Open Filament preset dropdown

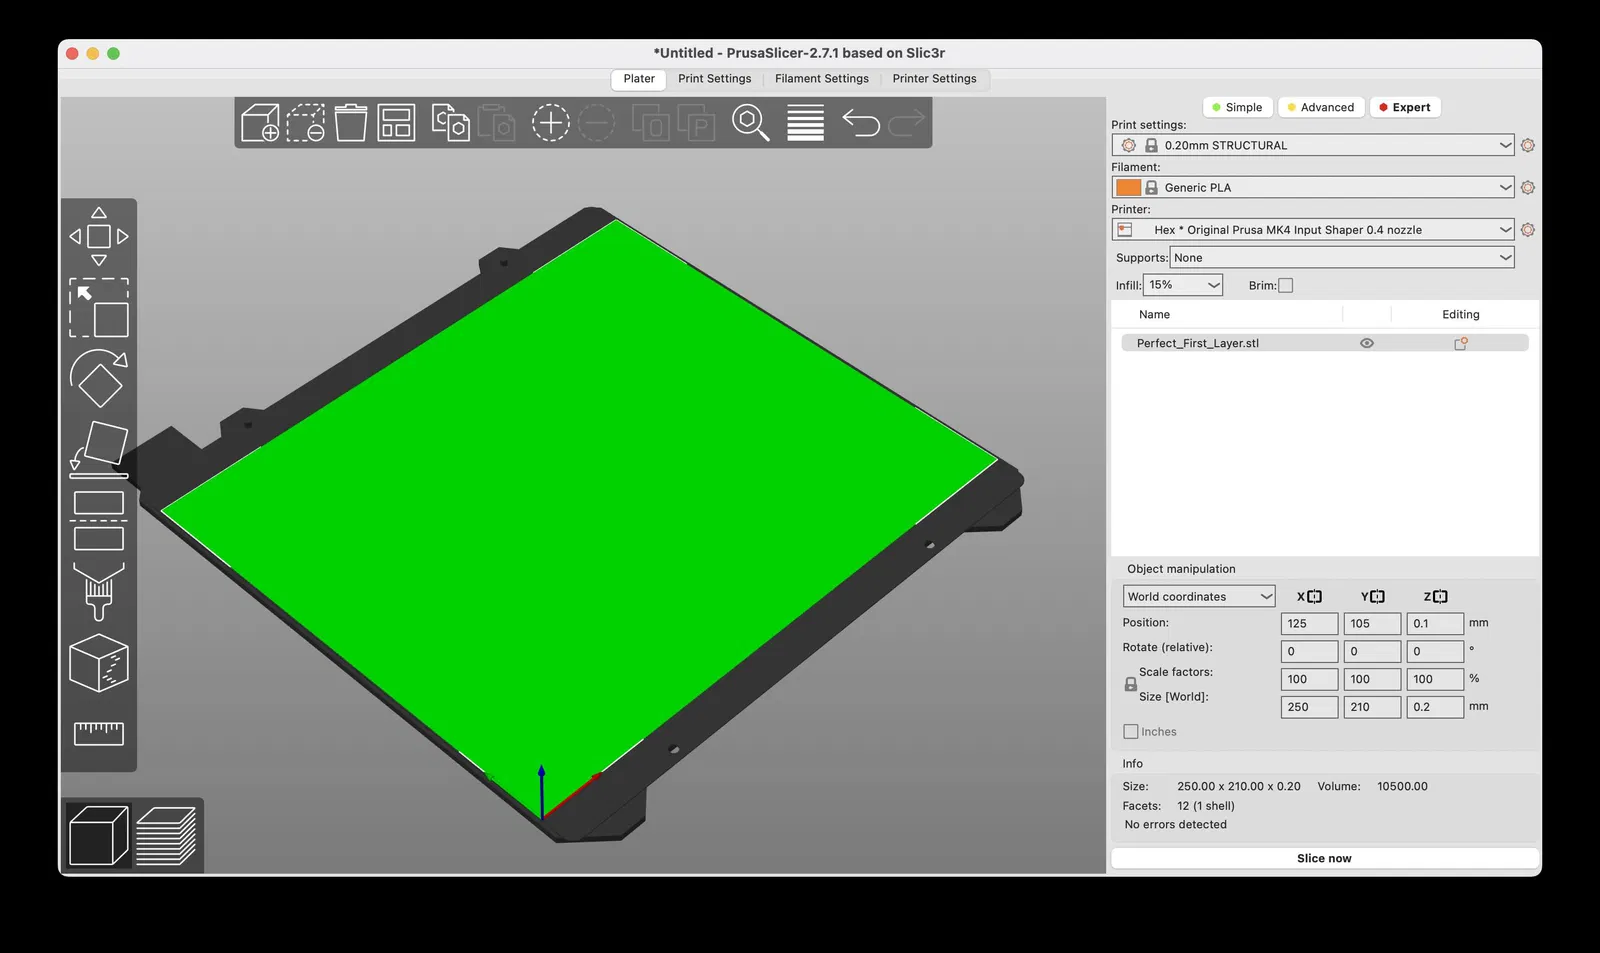1313,187
